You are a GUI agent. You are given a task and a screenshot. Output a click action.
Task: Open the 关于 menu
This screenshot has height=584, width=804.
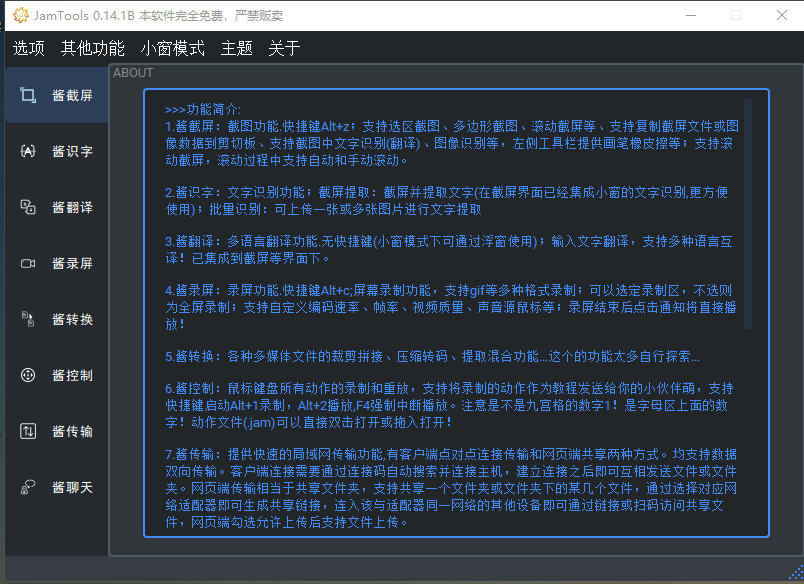pos(284,48)
